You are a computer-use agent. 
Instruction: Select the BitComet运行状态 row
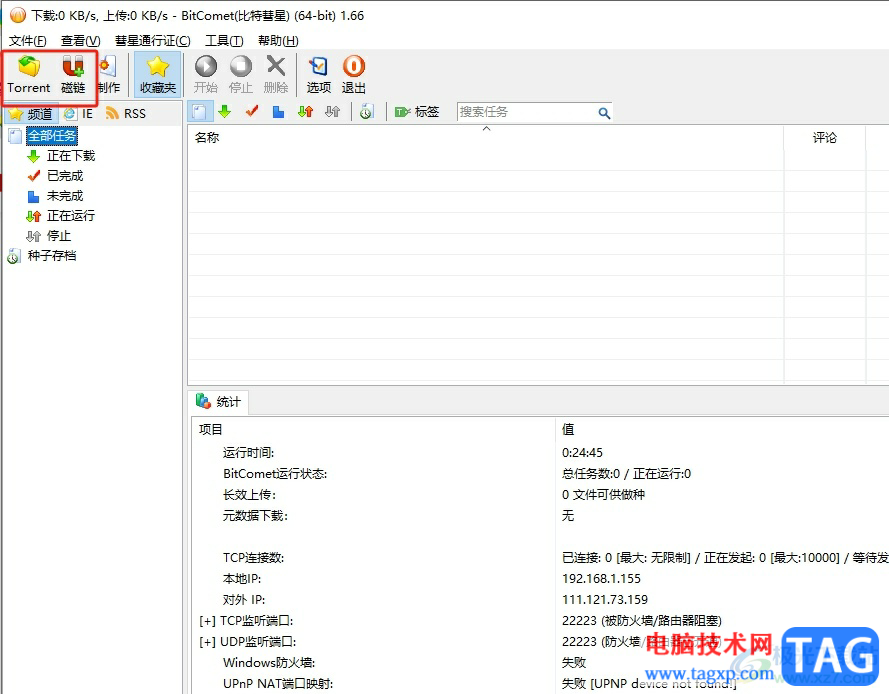point(541,474)
